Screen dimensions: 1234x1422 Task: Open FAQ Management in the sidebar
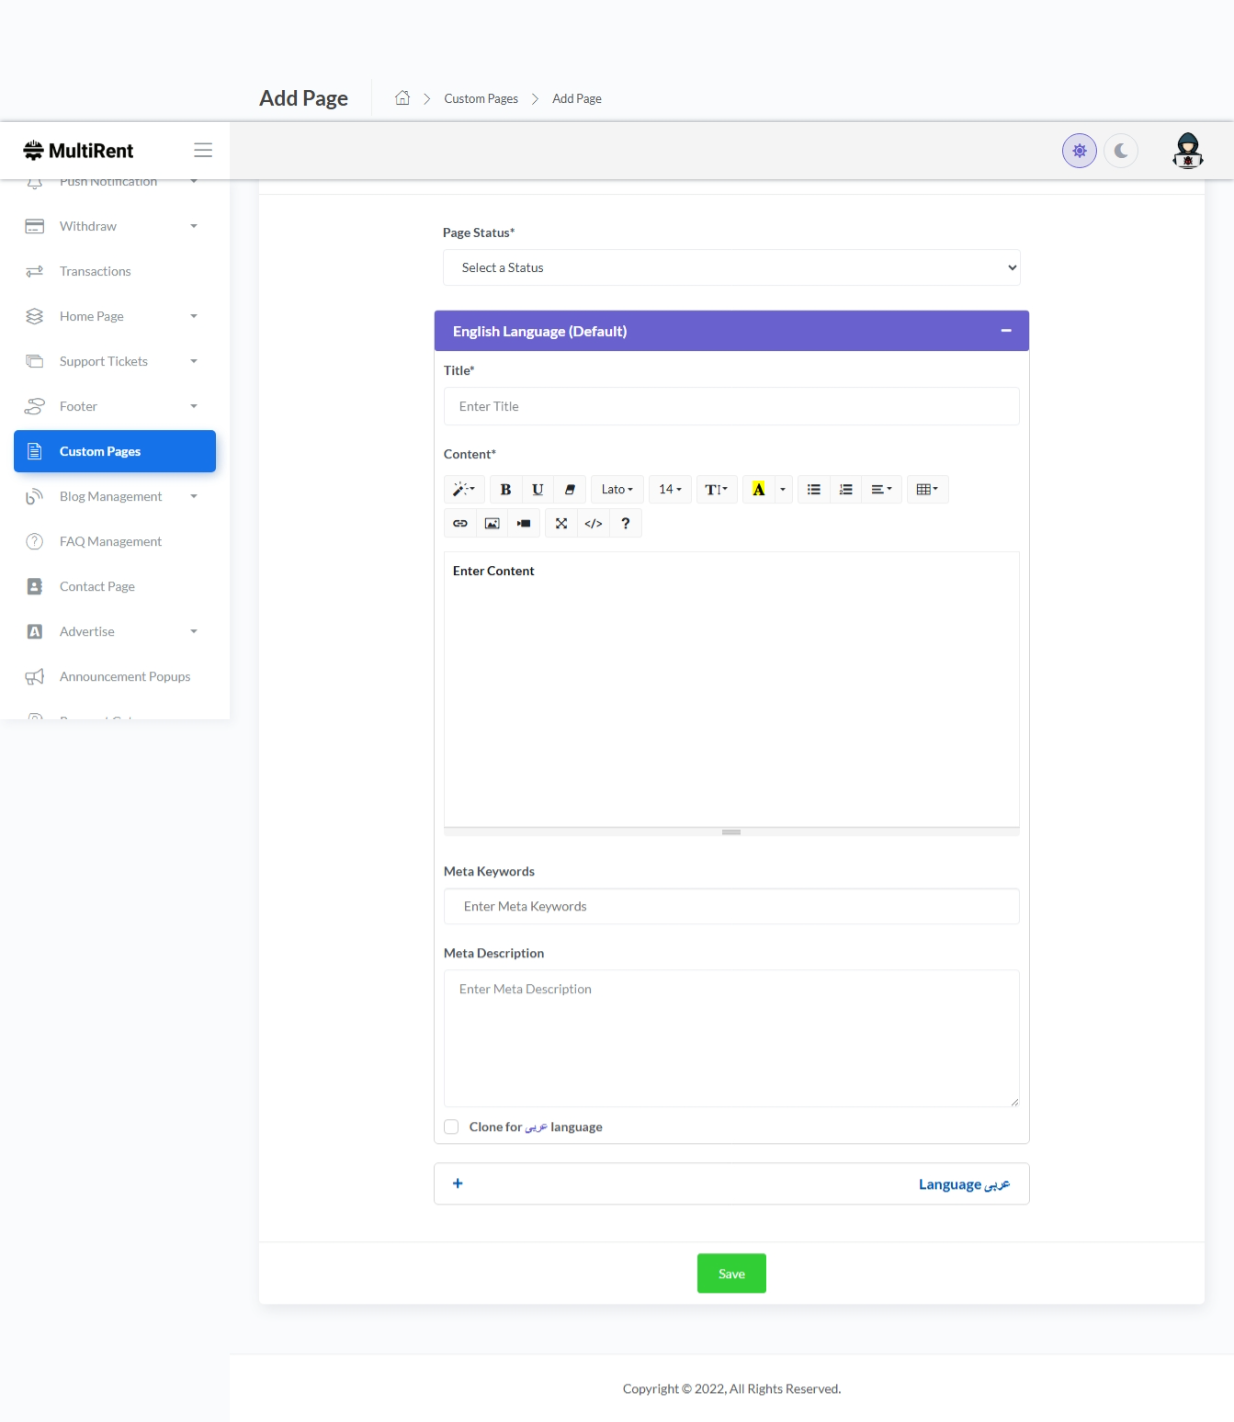(110, 541)
